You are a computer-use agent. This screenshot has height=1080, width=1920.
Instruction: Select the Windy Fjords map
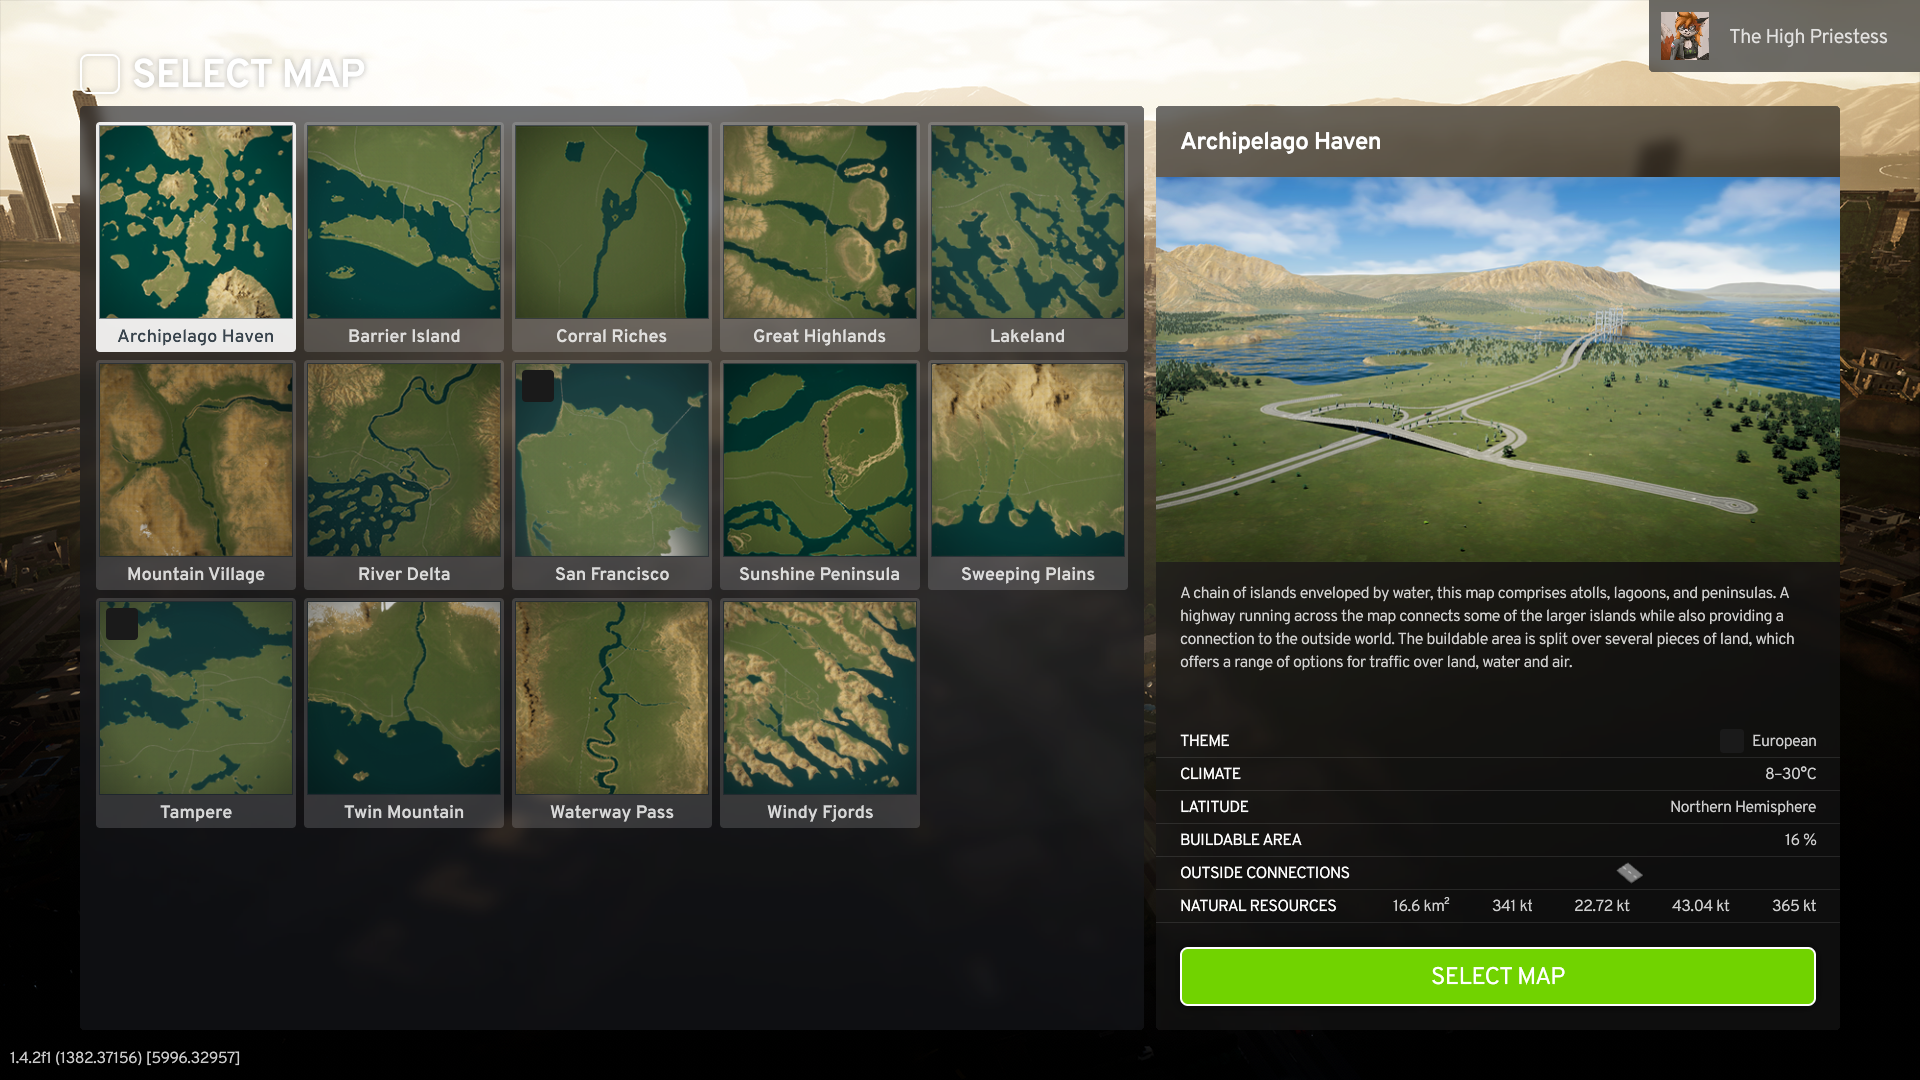click(x=820, y=713)
